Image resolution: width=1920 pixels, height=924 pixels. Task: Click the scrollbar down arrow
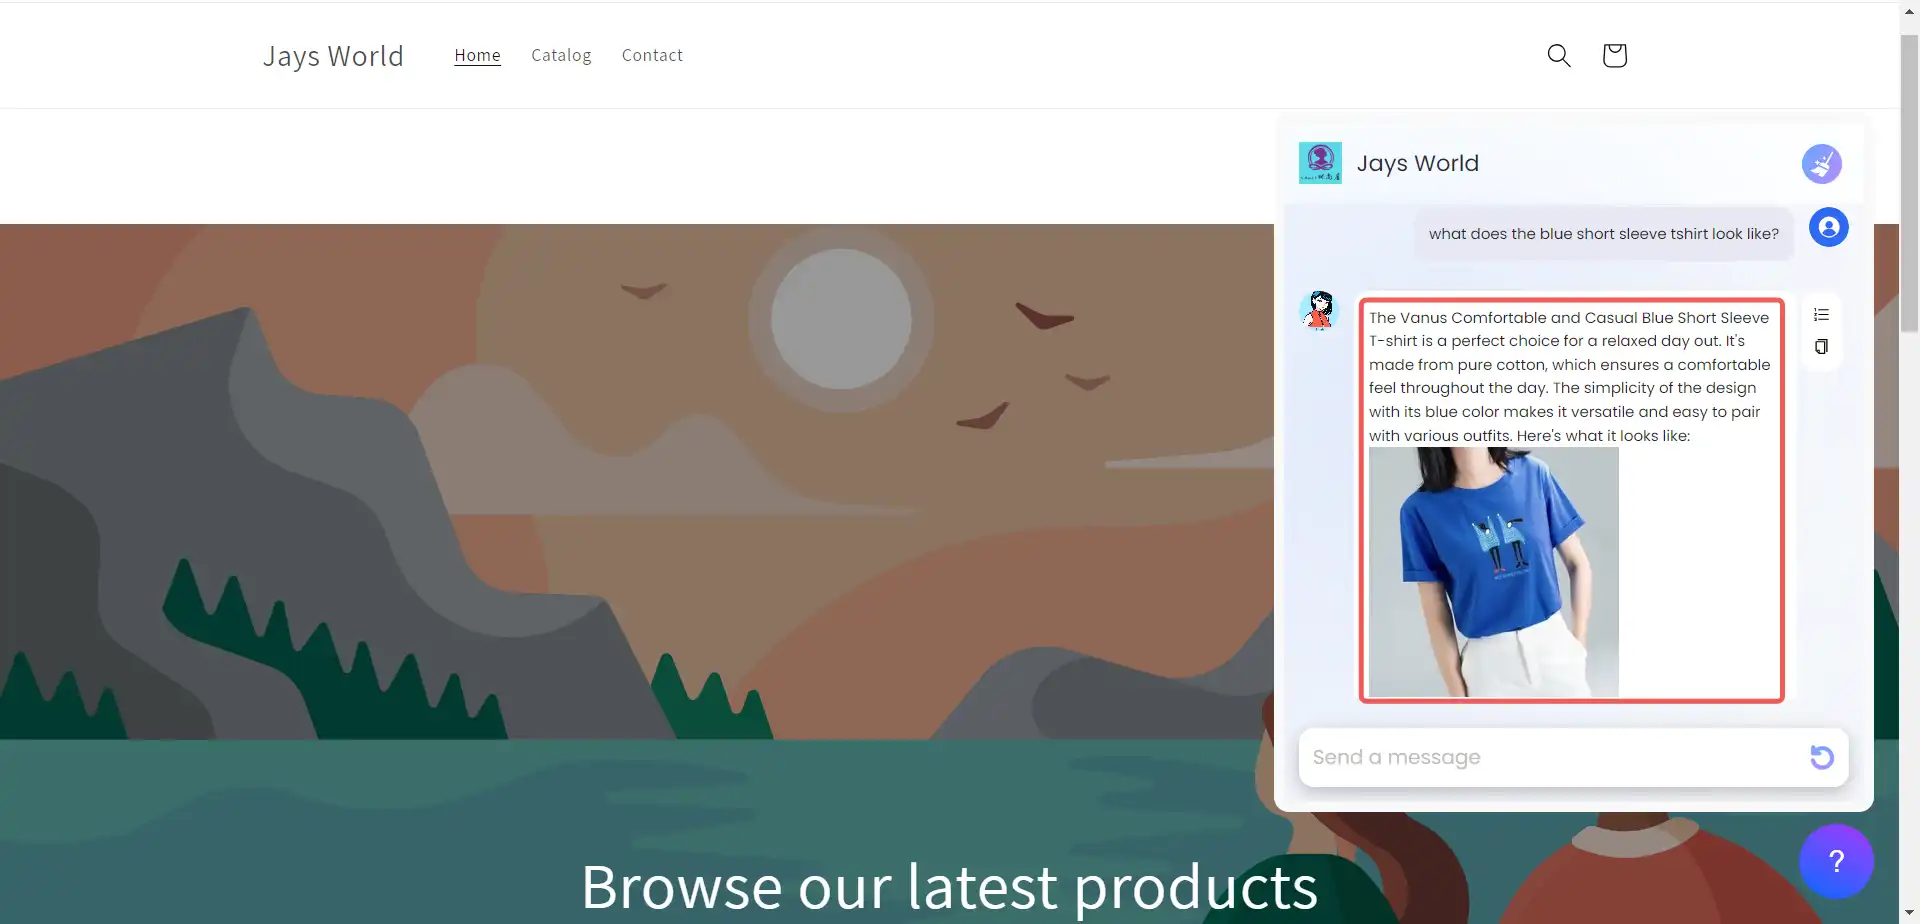(1909, 914)
